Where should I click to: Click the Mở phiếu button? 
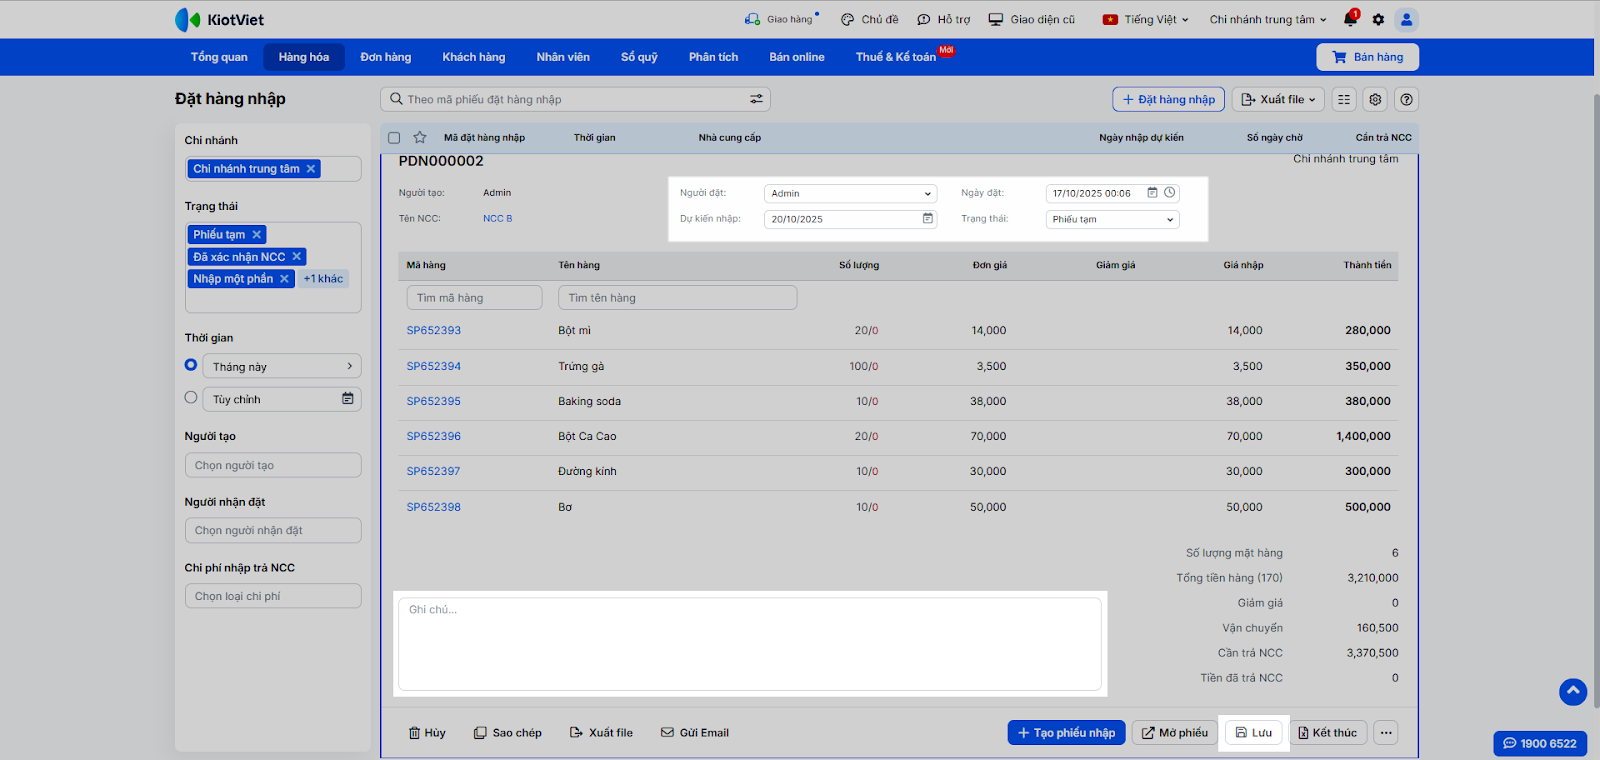(x=1175, y=733)
